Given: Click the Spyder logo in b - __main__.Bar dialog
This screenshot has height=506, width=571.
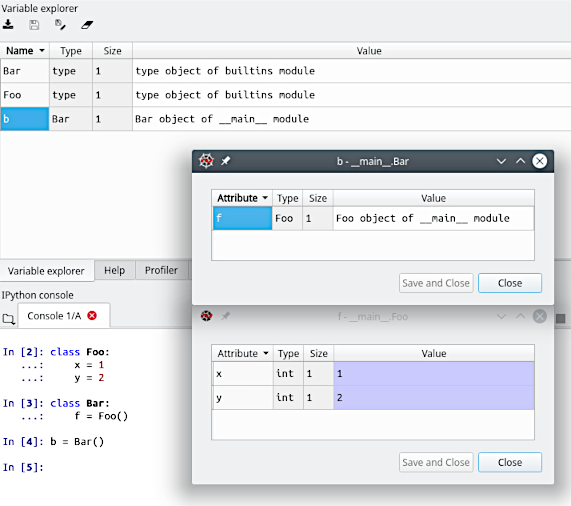Looking at the screenshot, I should (206, 161).
